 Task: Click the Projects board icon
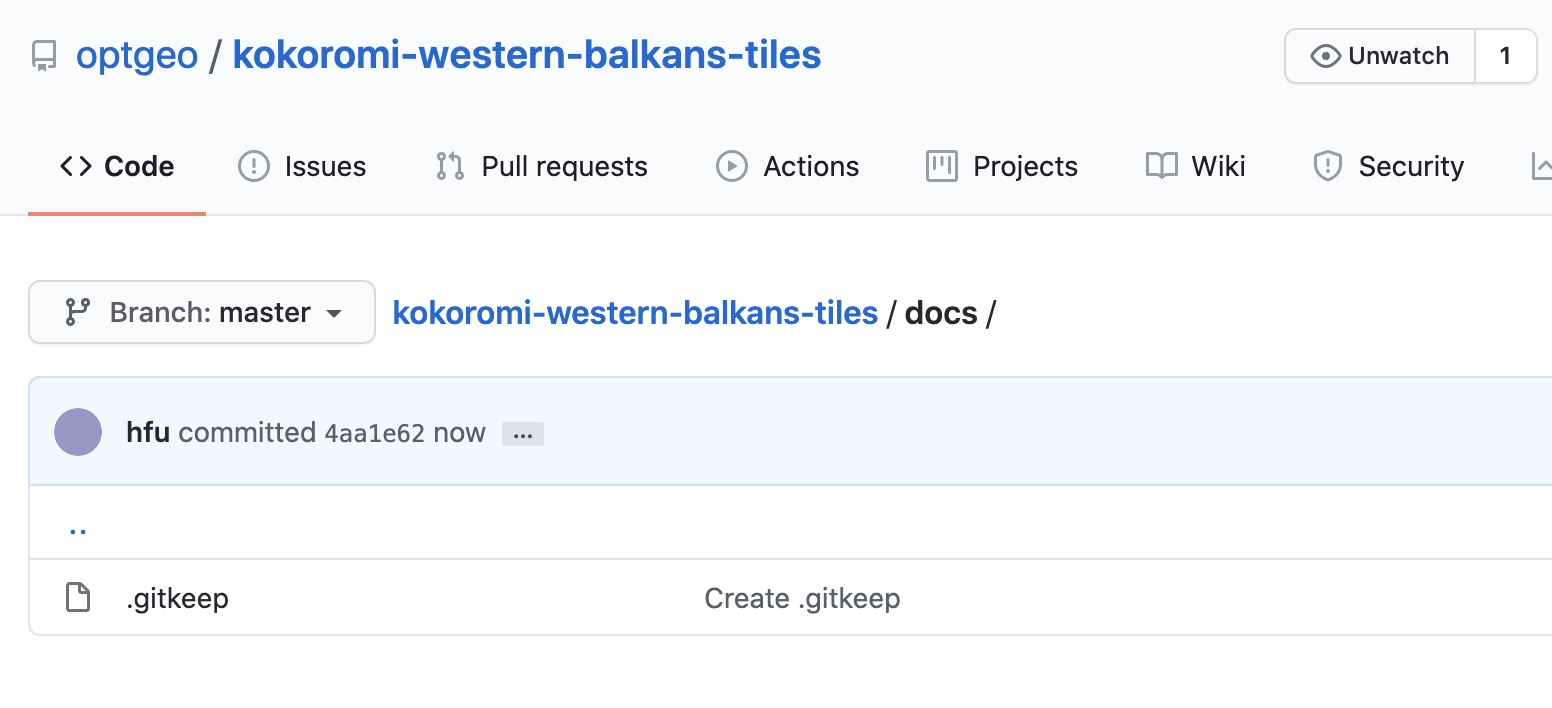[x=940, y=166]
